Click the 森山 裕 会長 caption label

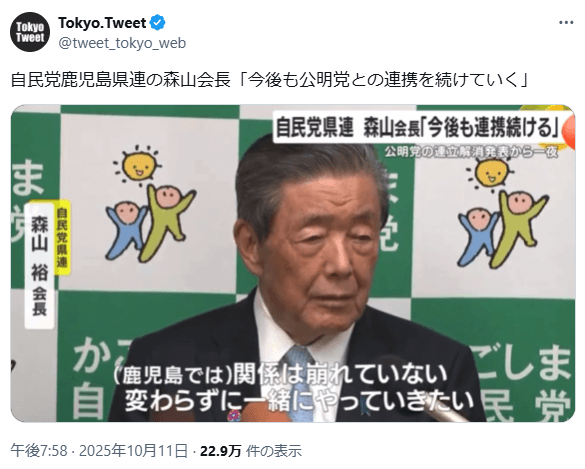[x=39, y=266]
